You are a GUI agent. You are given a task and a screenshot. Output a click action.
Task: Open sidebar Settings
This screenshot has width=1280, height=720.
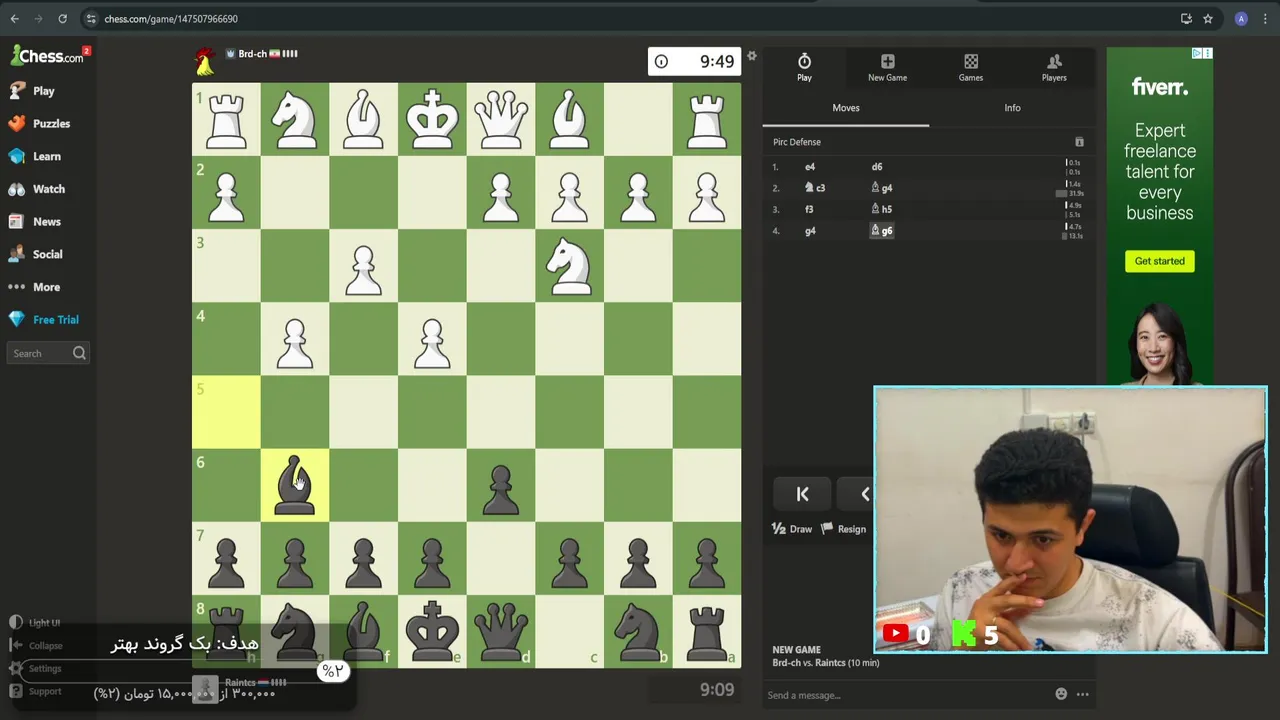(x=35, y=668)
